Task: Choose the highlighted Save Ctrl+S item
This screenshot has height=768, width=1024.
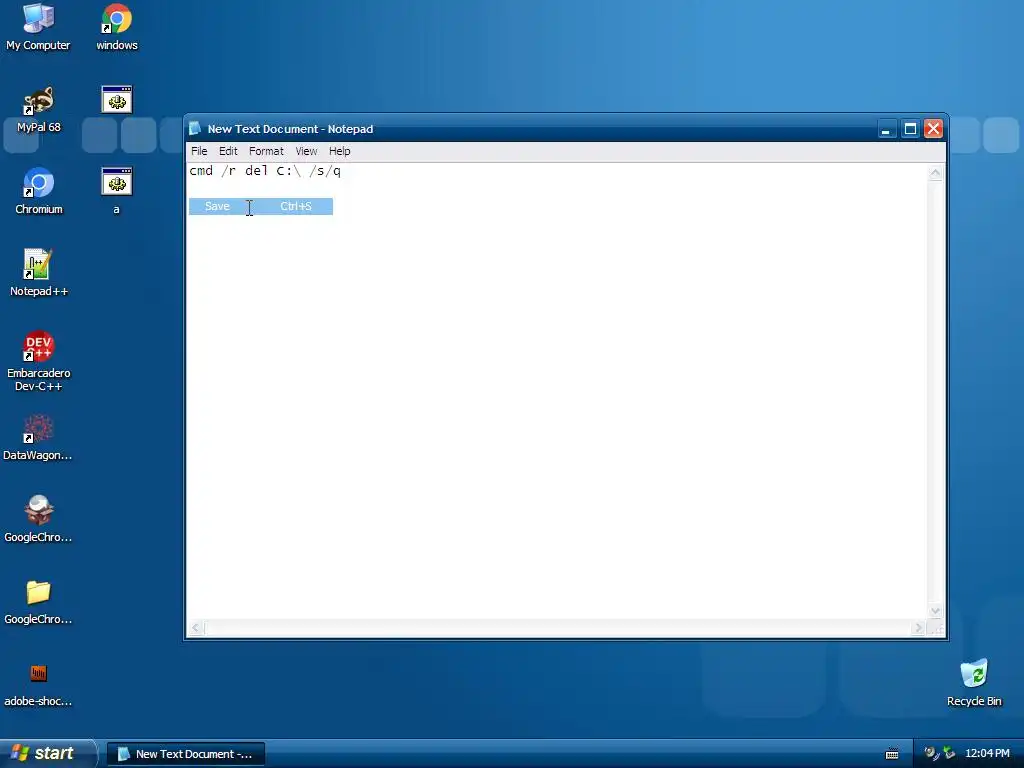Action: point(261,206)
